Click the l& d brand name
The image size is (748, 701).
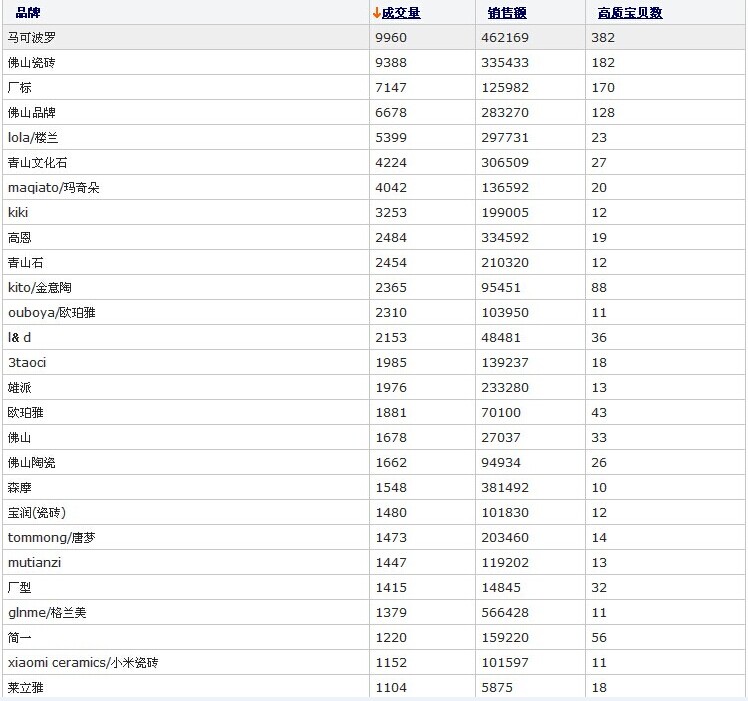pyautogui.click(x=20, y=338)
